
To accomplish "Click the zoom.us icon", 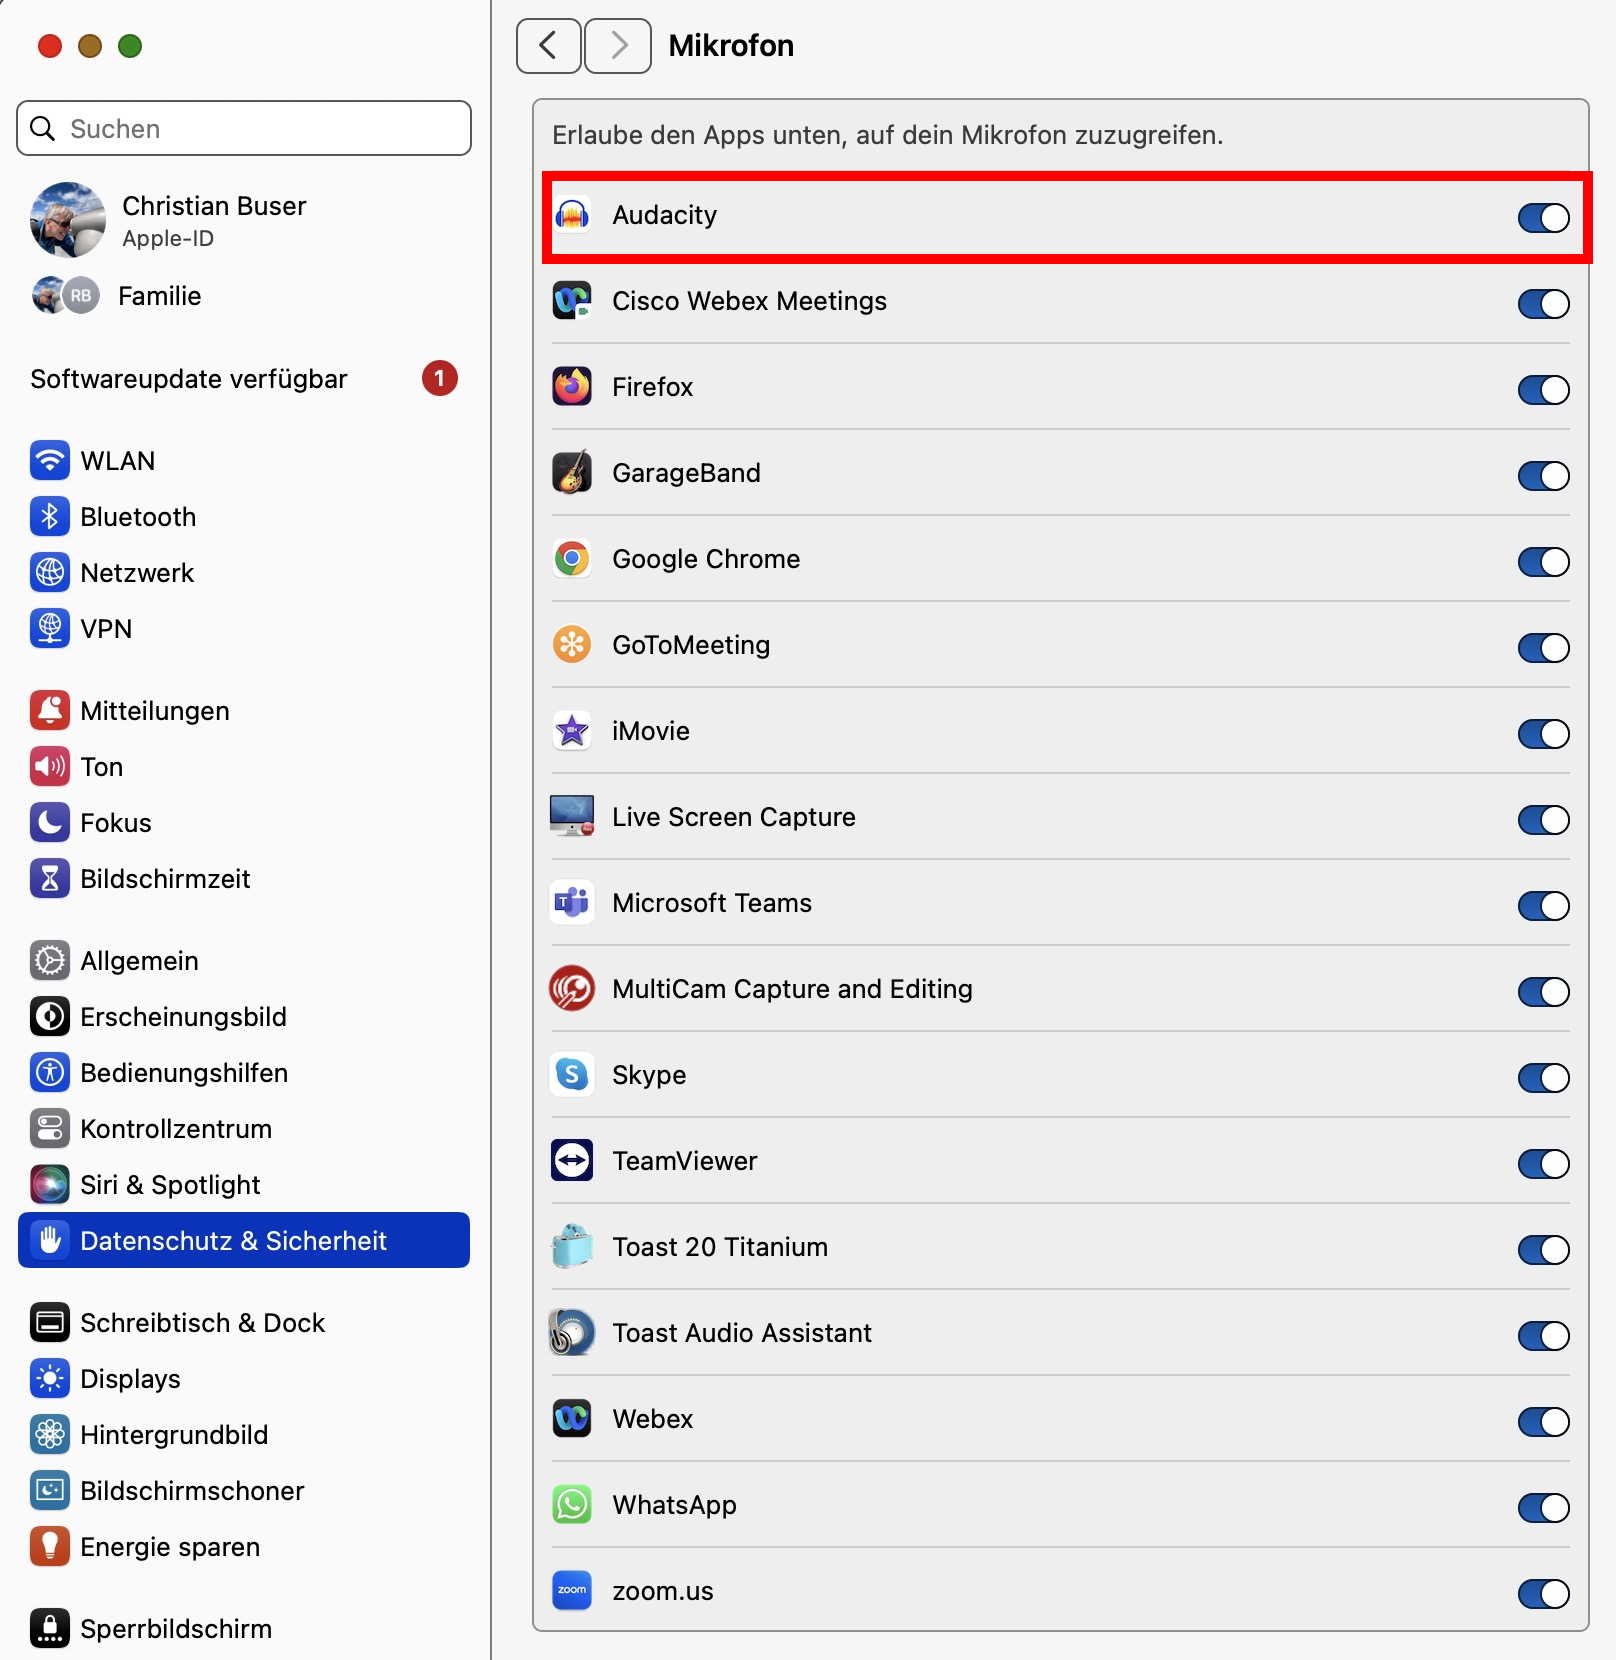I will click(x=572, y=1591).
